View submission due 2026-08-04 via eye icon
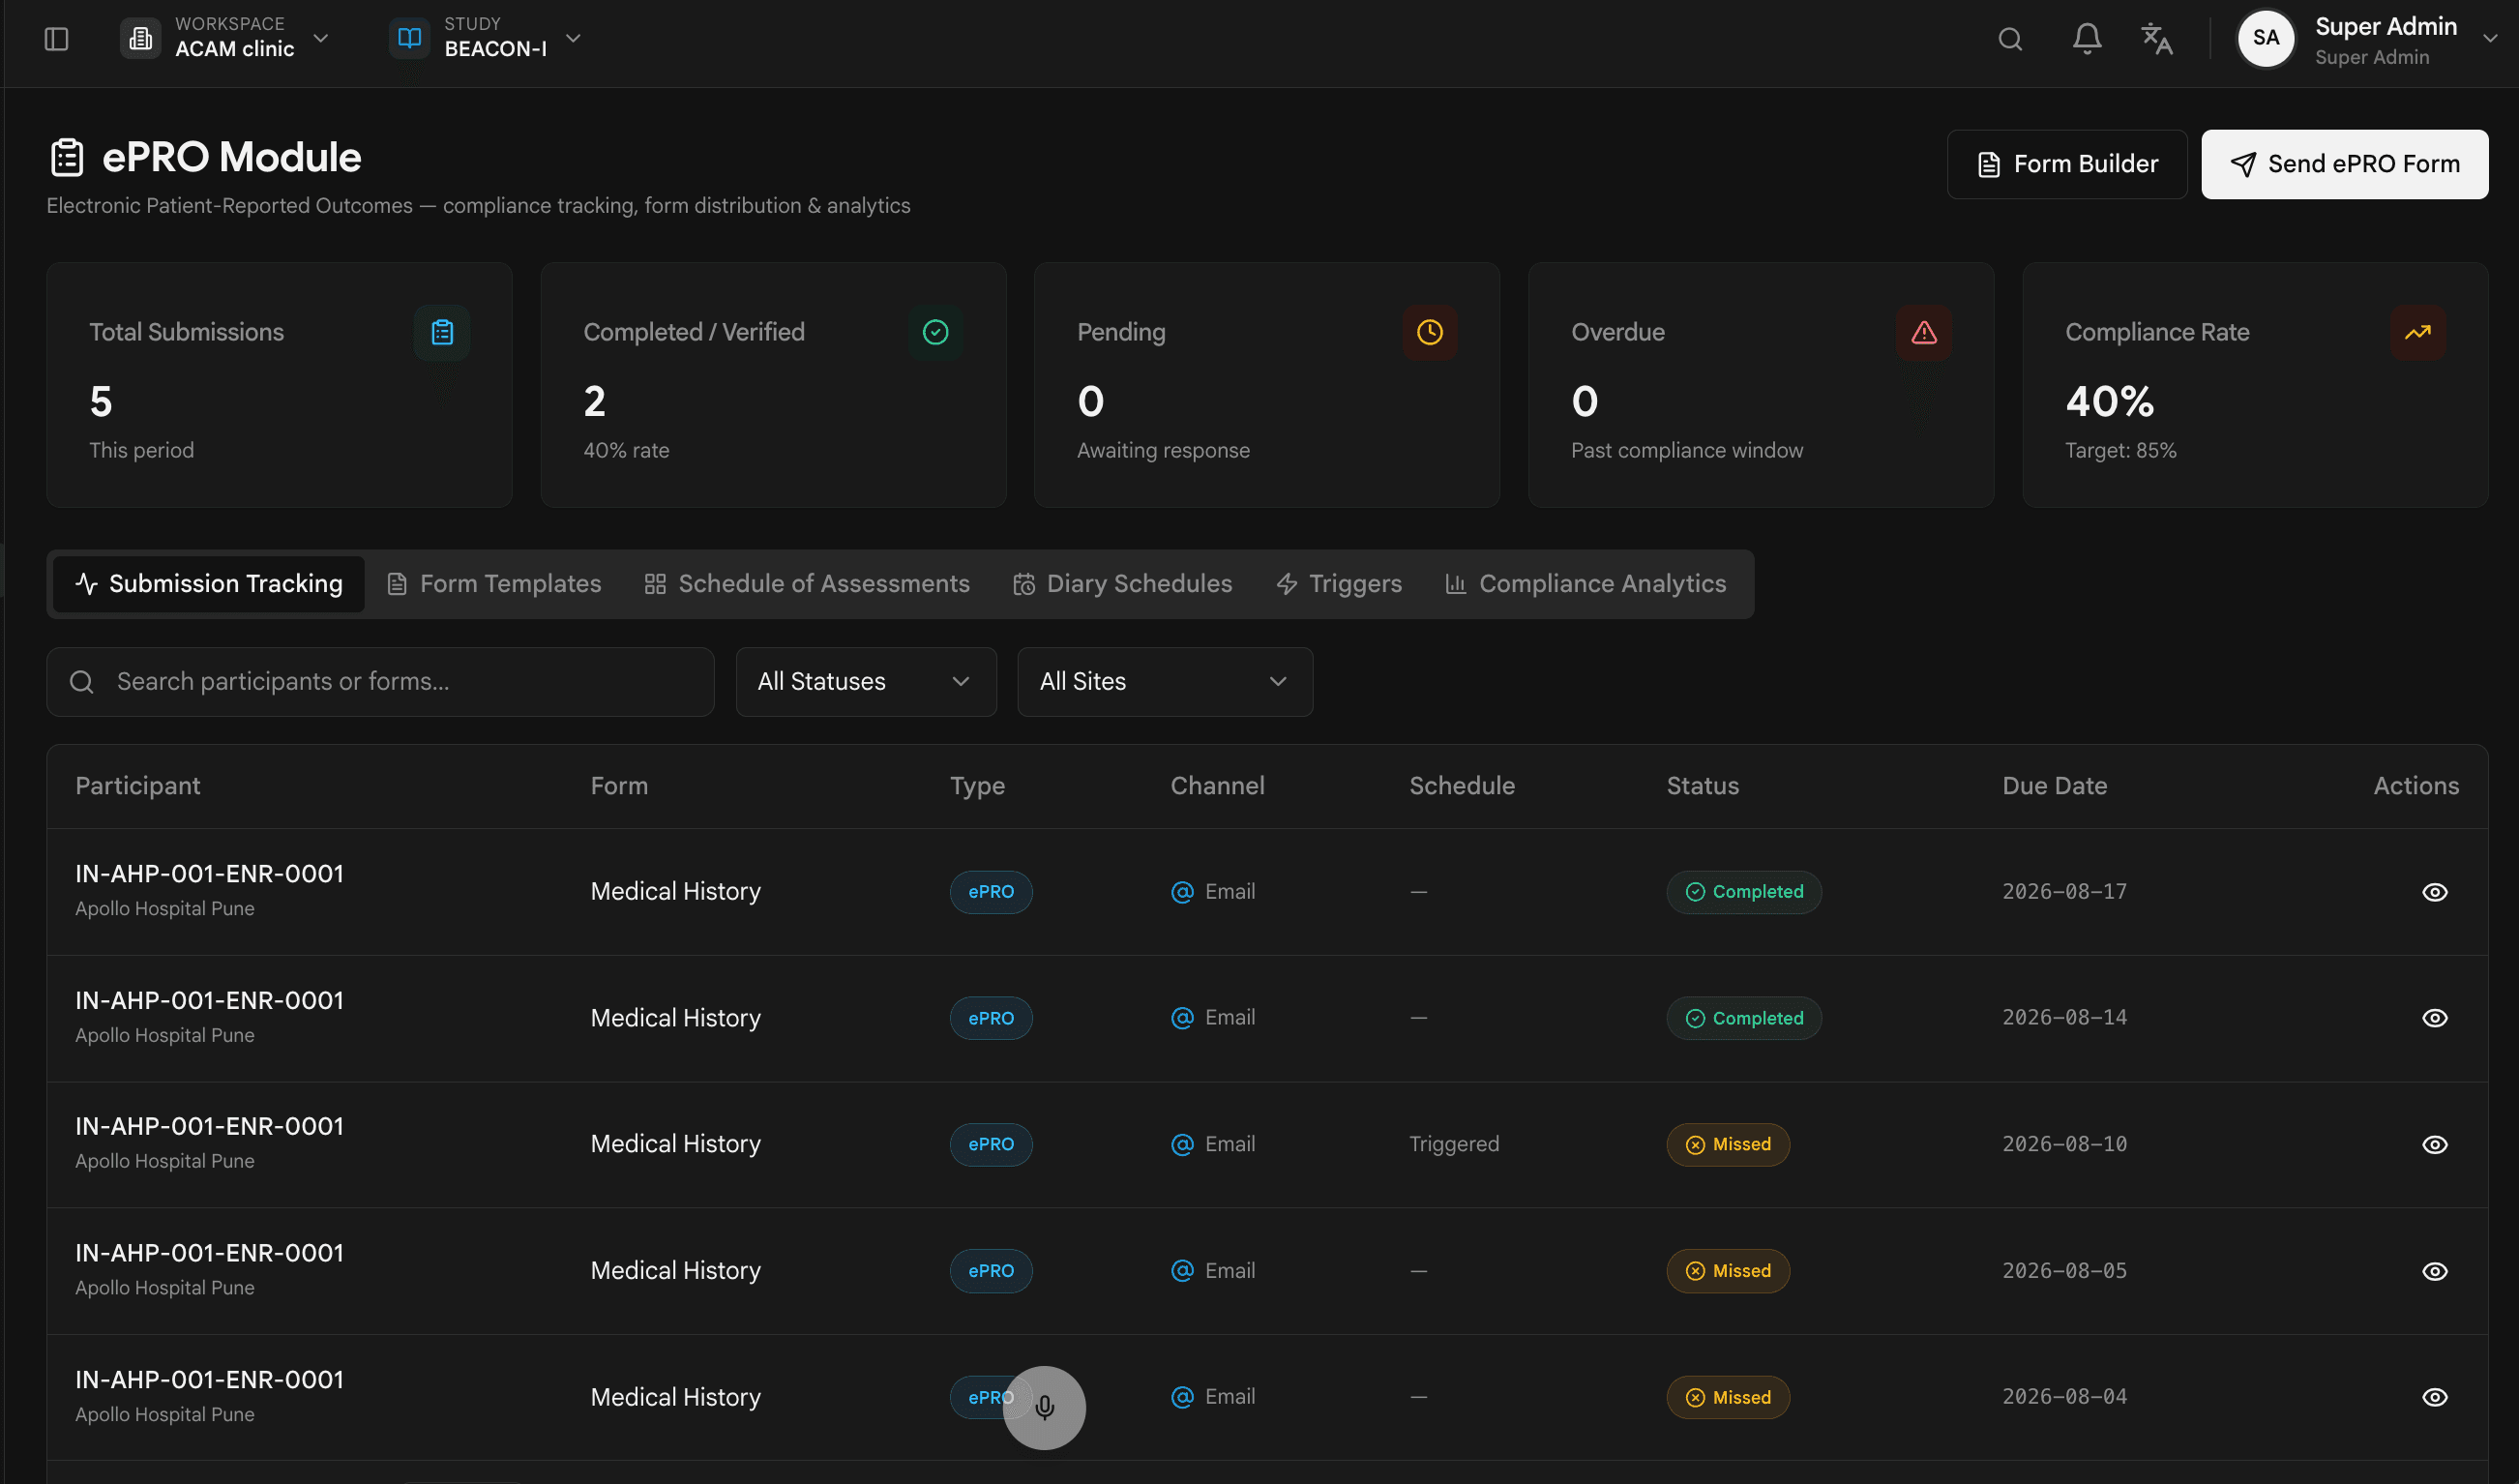 pos(2434,1397)
